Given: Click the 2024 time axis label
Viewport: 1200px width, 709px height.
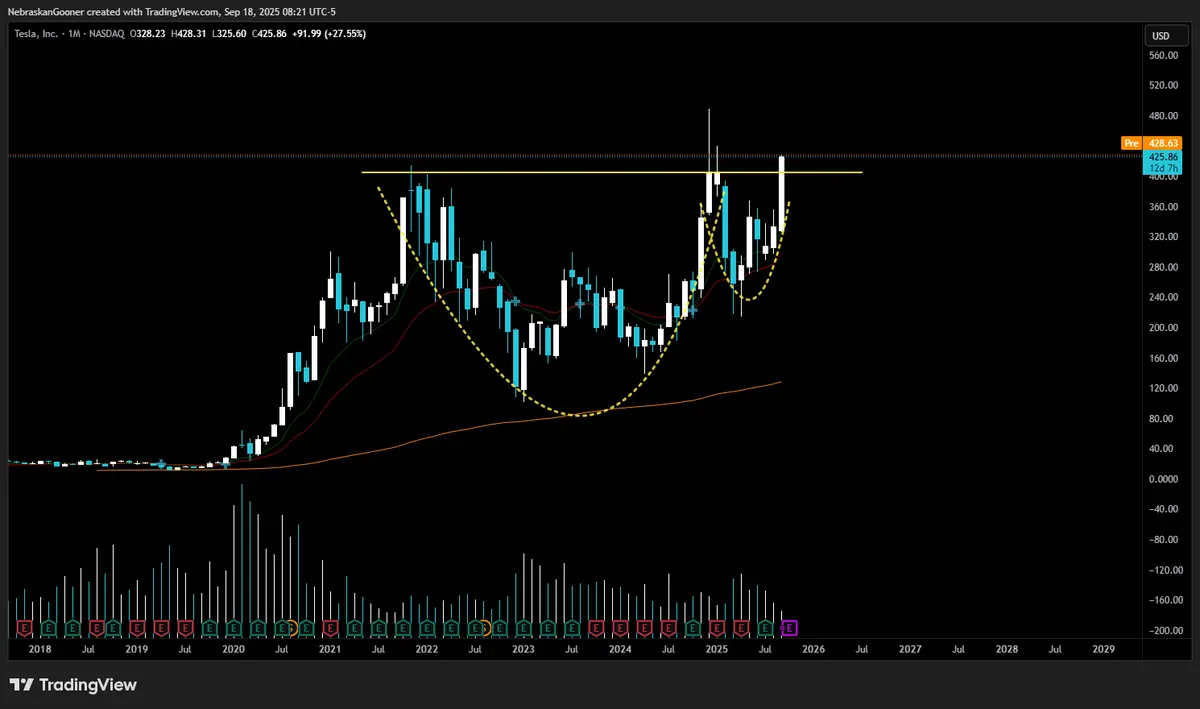Looking at the screenshot, I should point(620,649).
